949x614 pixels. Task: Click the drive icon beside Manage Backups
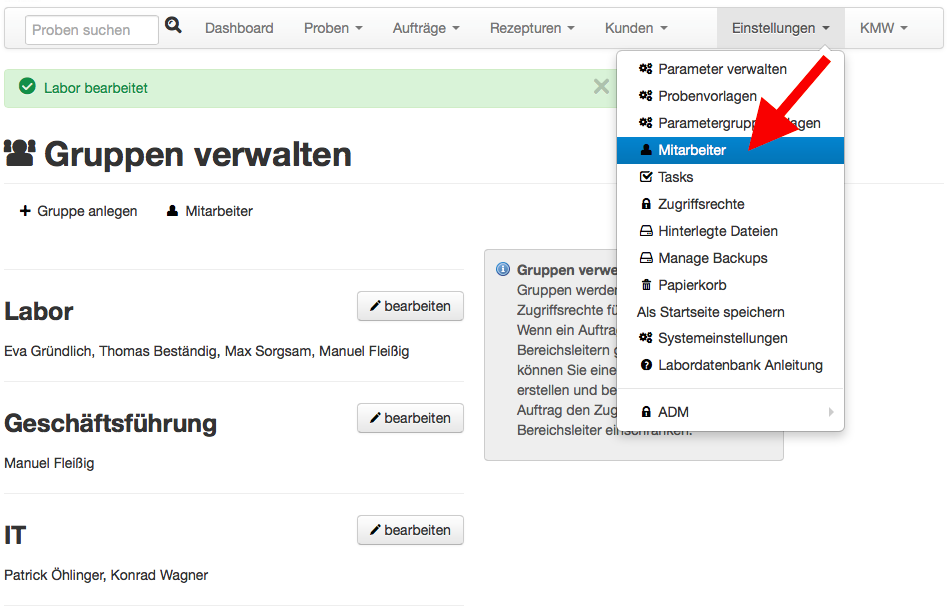coord(646,258)
